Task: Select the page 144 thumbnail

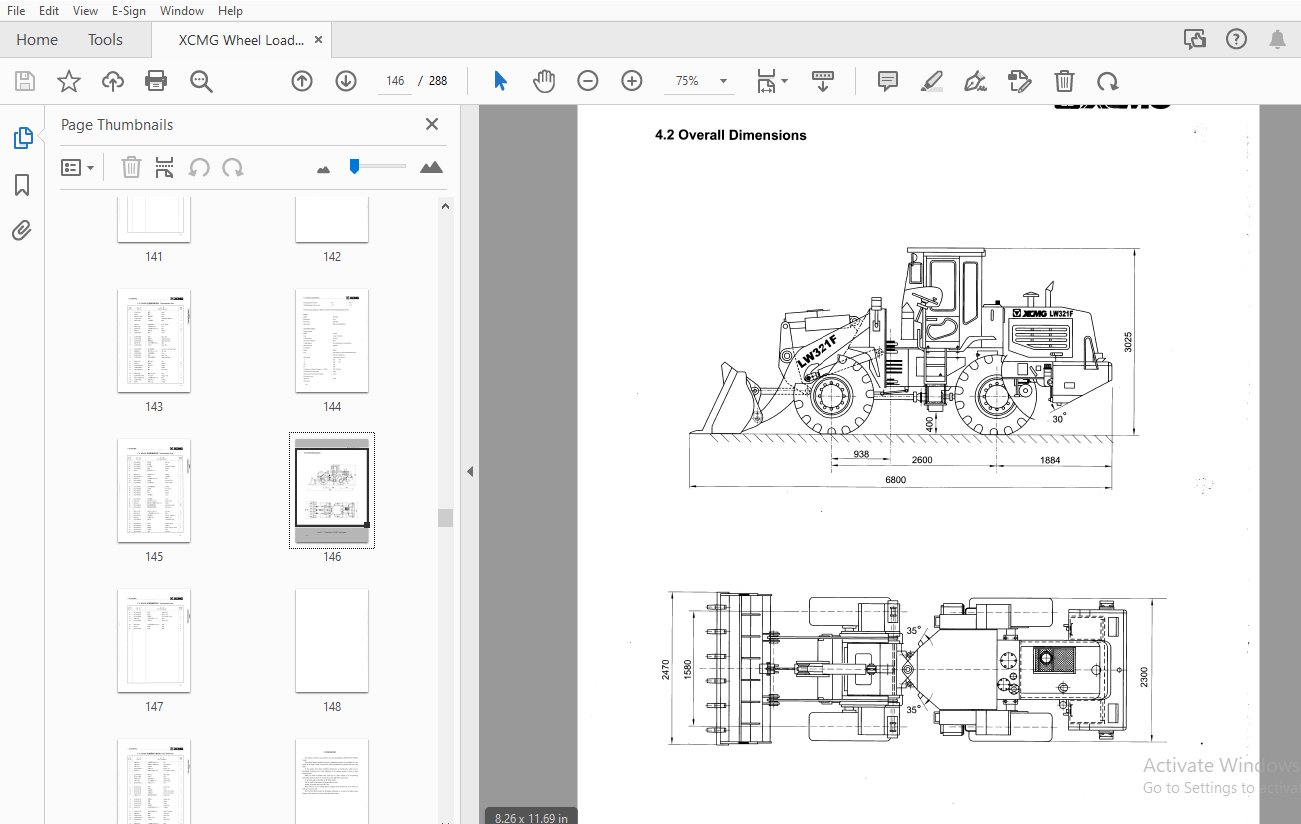Action: (332, 341)
